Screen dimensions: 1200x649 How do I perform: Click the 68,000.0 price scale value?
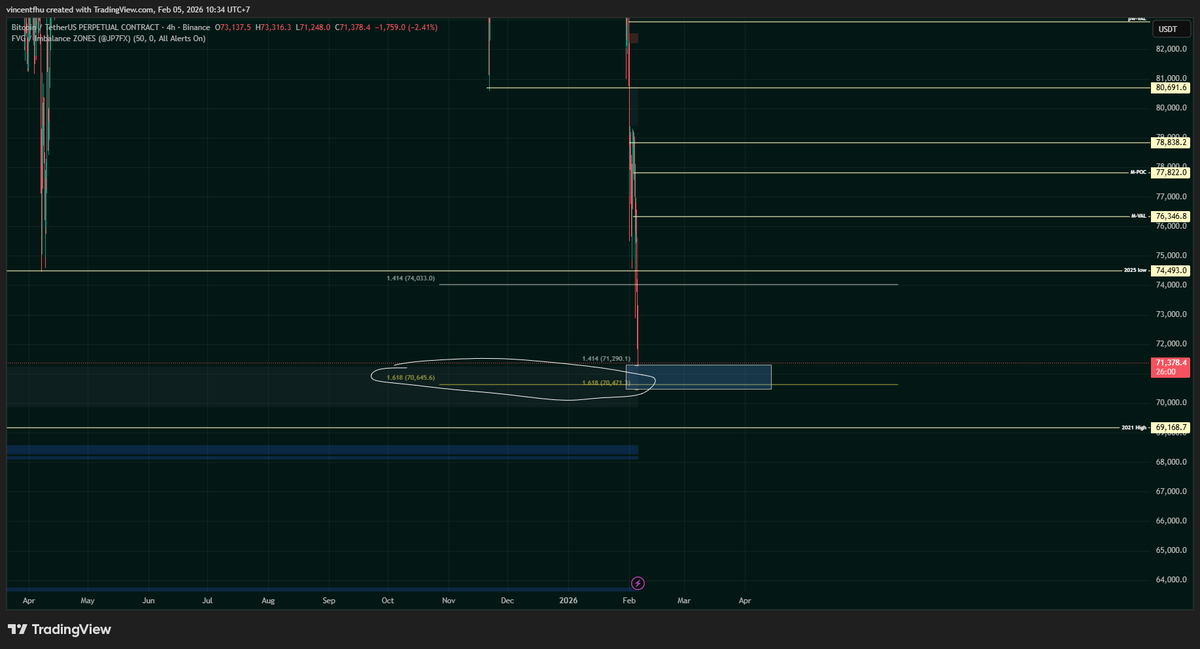(x=1170, y=462)
